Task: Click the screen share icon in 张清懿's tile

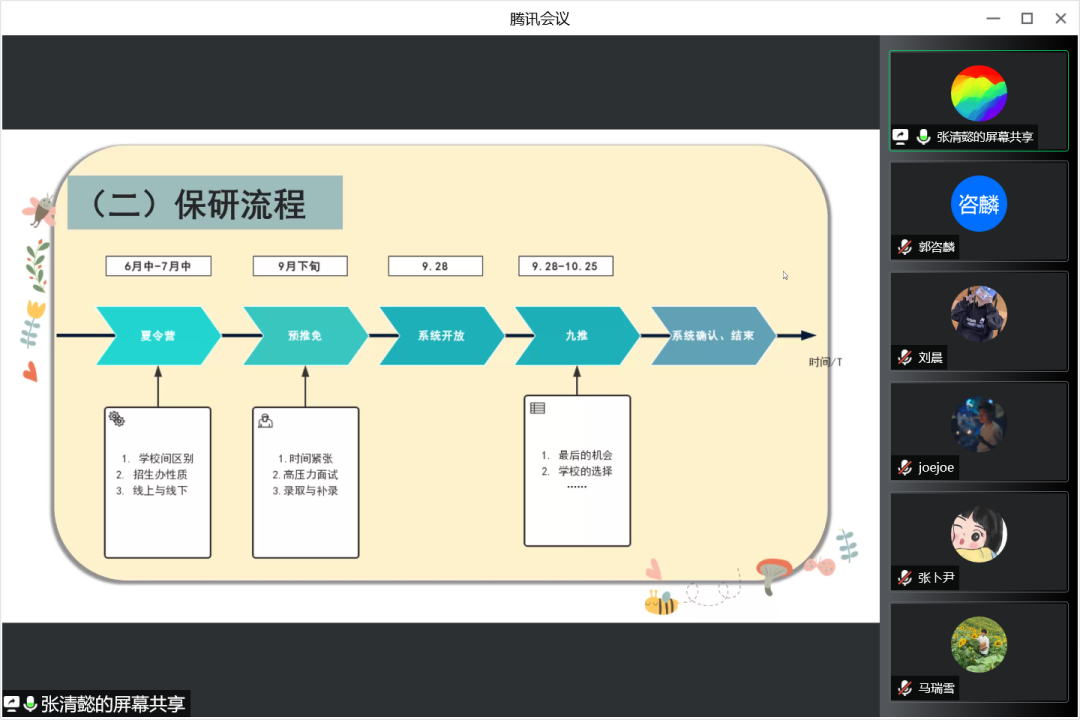Action: coord(902,137)
